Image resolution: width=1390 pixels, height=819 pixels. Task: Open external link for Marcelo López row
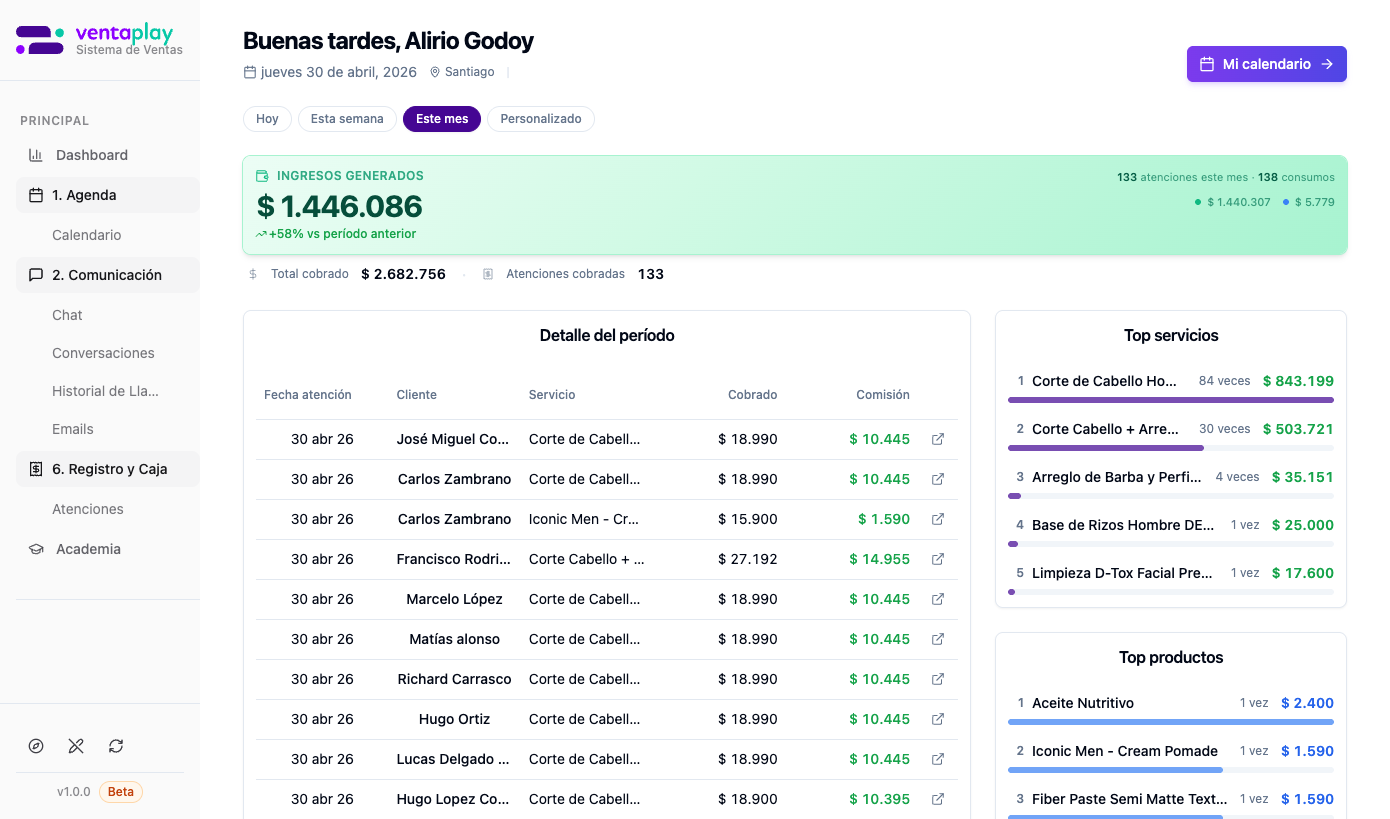[x=938, y=599]
